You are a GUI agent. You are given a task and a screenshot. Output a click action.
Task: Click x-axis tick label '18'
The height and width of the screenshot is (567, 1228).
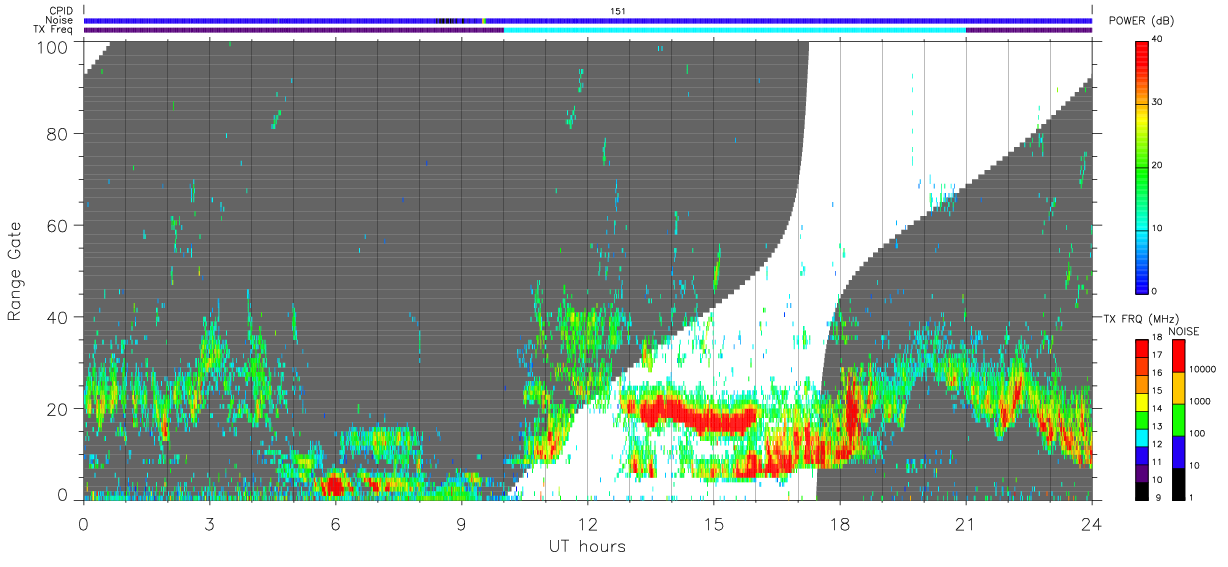pos(840,523)
